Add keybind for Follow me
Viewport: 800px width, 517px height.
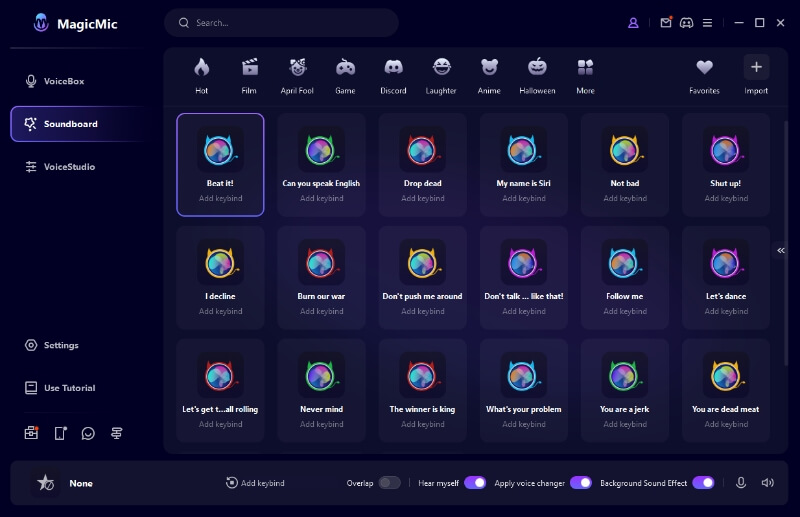point(624,311)
